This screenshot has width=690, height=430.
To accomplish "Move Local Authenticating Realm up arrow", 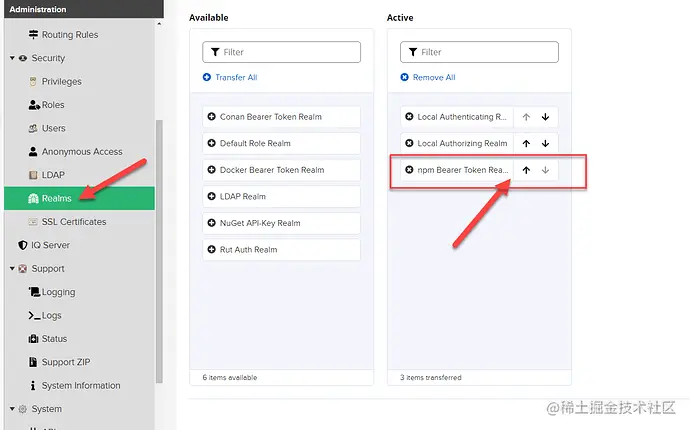I will pyautogui.click(x=526, y=117).
